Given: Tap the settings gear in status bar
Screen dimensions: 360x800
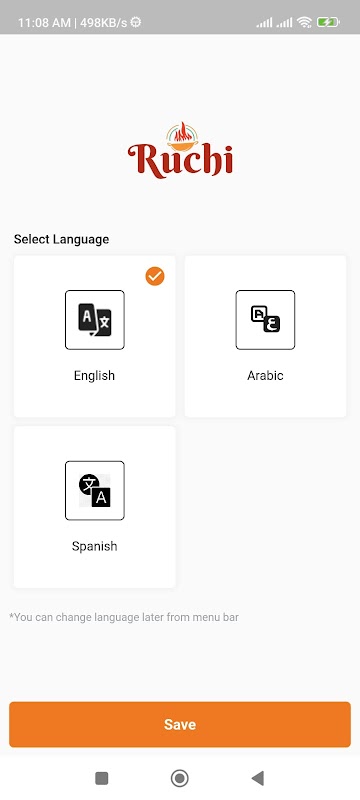Looking at the screenshot, I should coord(136,22).
